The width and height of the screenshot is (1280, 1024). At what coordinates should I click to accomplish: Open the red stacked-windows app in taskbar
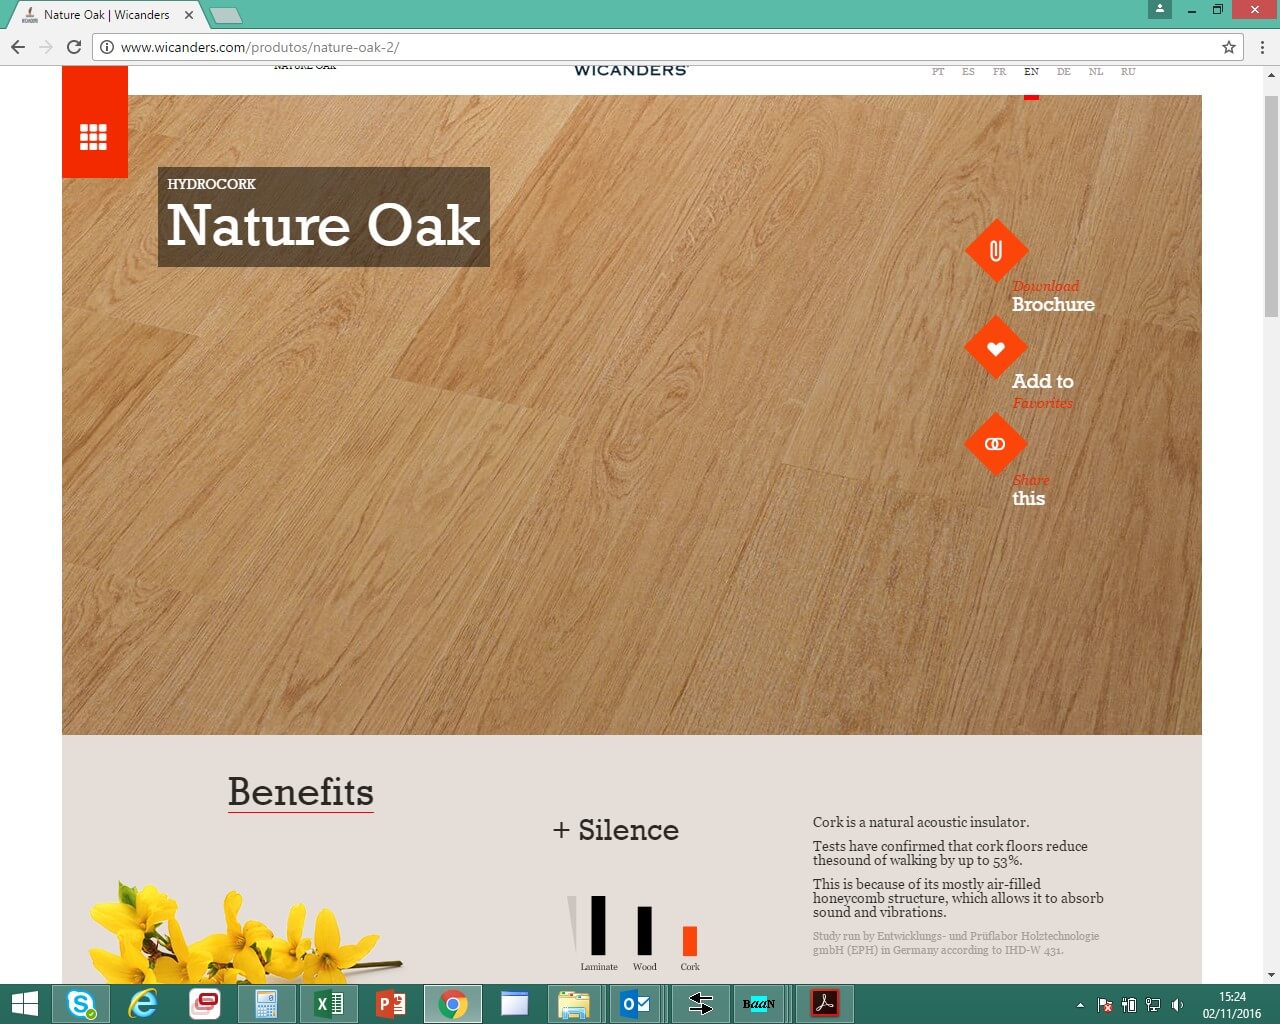coord(205,1004)
